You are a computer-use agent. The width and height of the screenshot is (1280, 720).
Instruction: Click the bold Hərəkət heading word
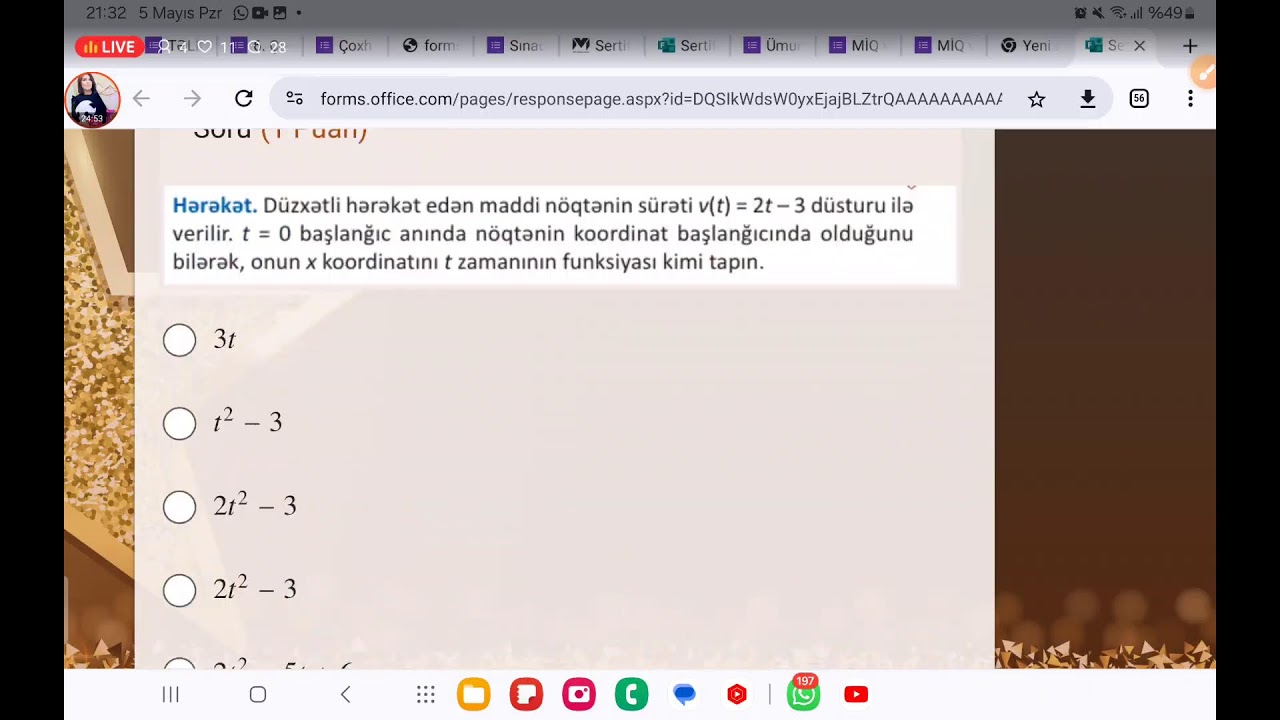215,205
